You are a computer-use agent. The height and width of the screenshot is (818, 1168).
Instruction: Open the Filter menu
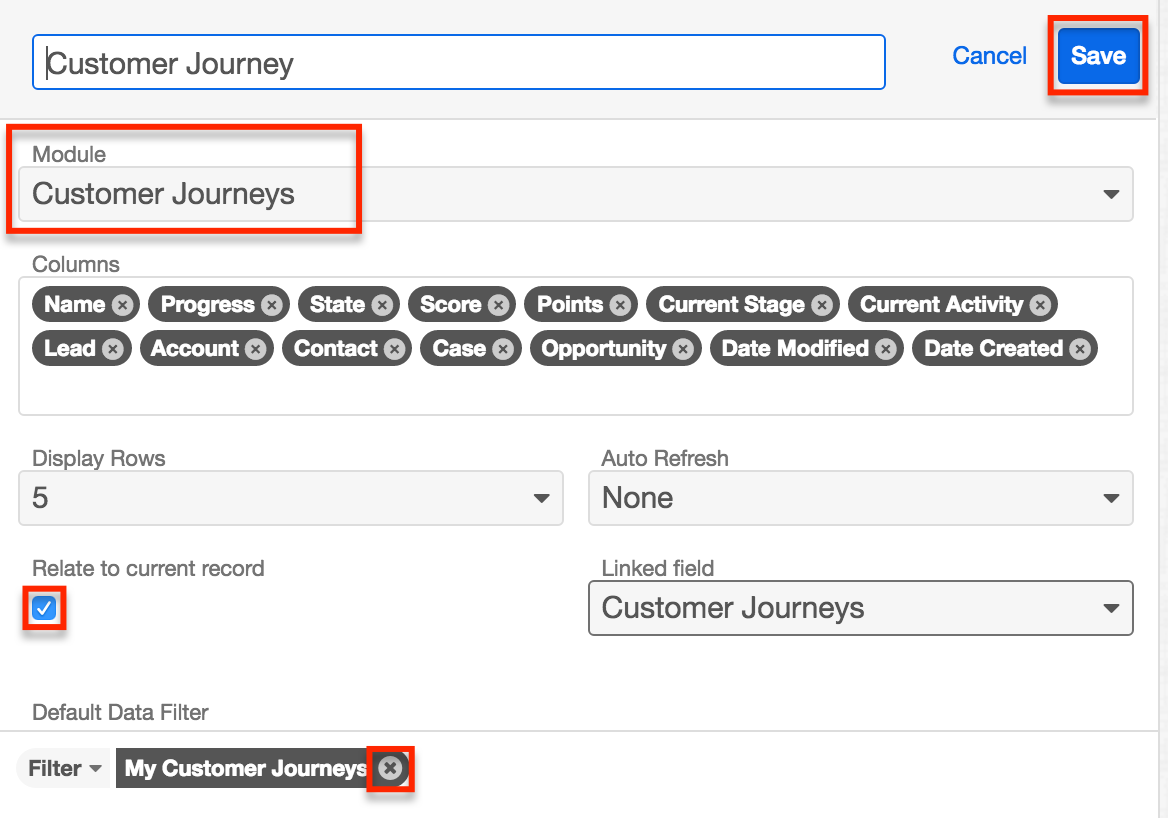click(x=63, y=769)
